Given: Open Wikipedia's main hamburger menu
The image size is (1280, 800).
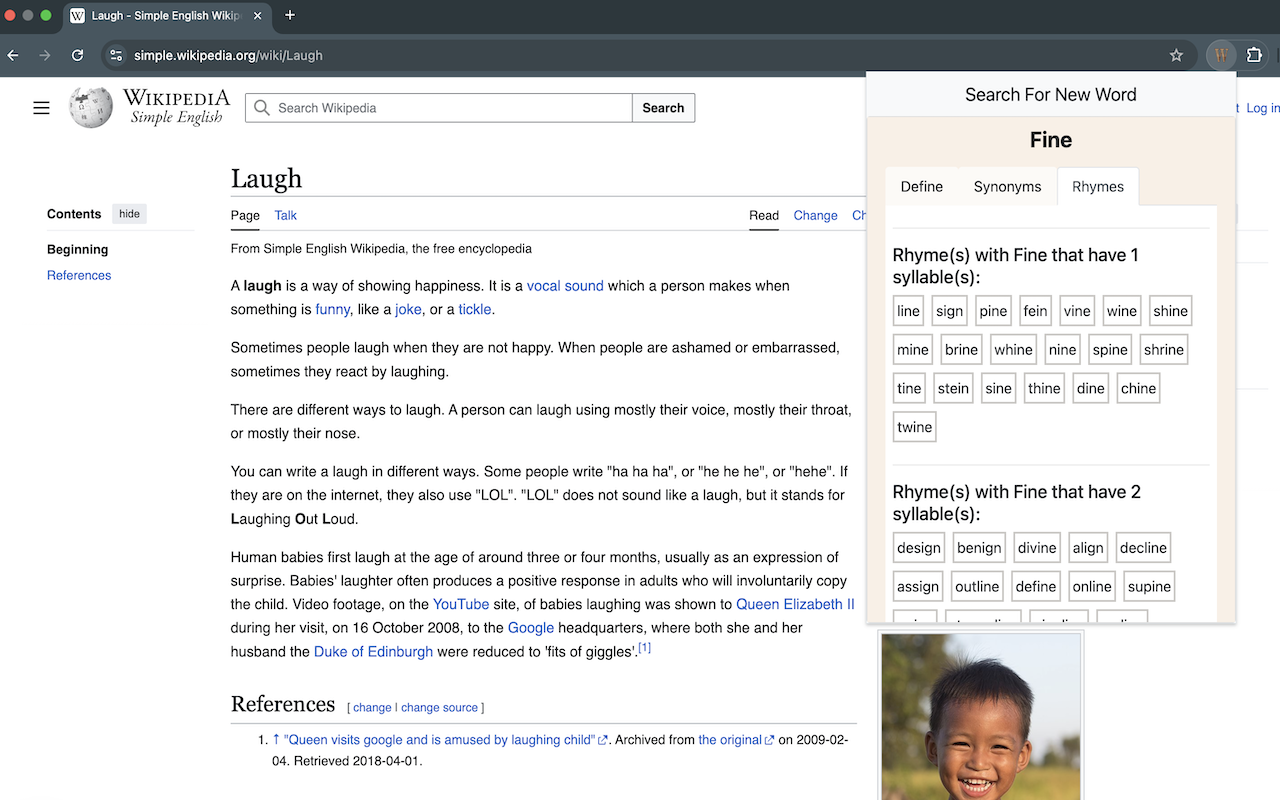Looking at the screenshot, I should pos(41,107).
